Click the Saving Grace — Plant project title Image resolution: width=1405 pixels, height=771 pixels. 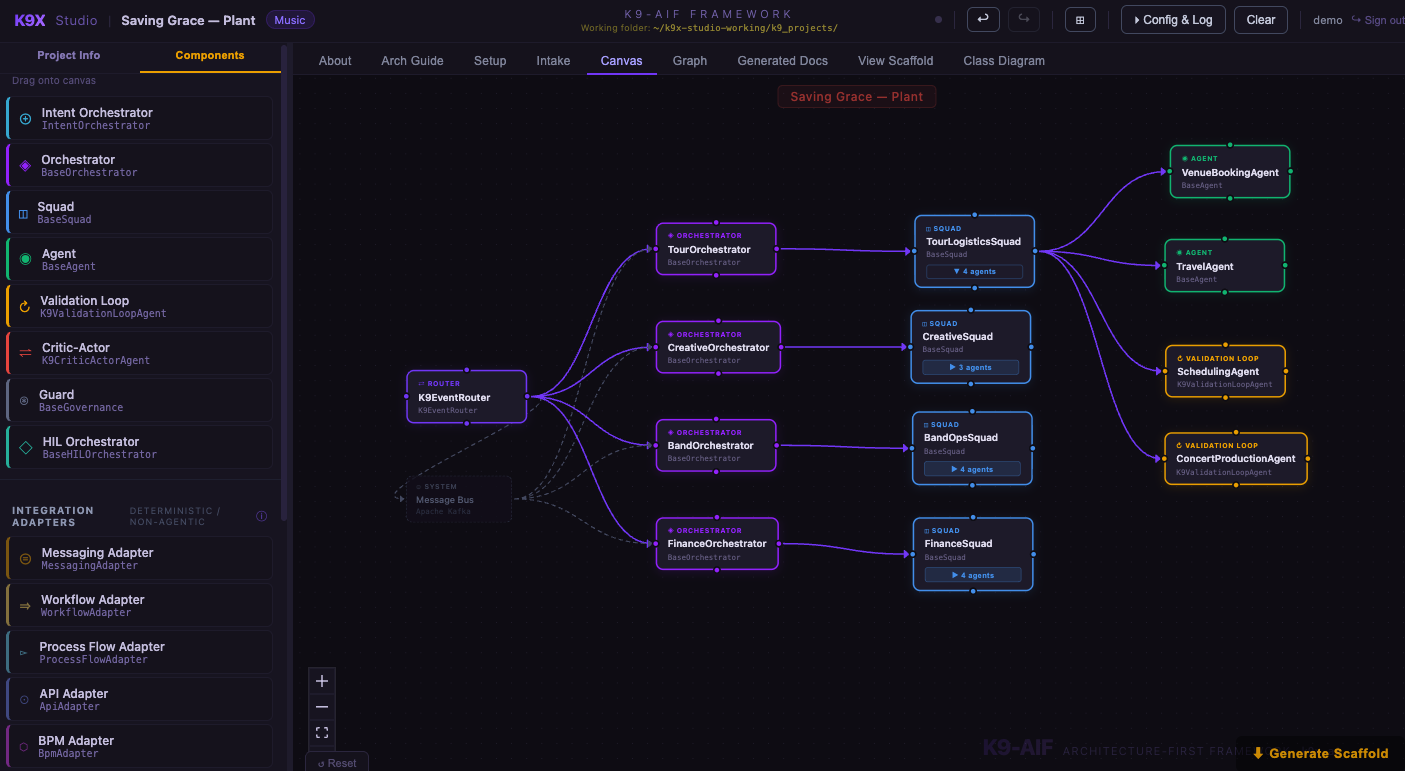(188, 20)
